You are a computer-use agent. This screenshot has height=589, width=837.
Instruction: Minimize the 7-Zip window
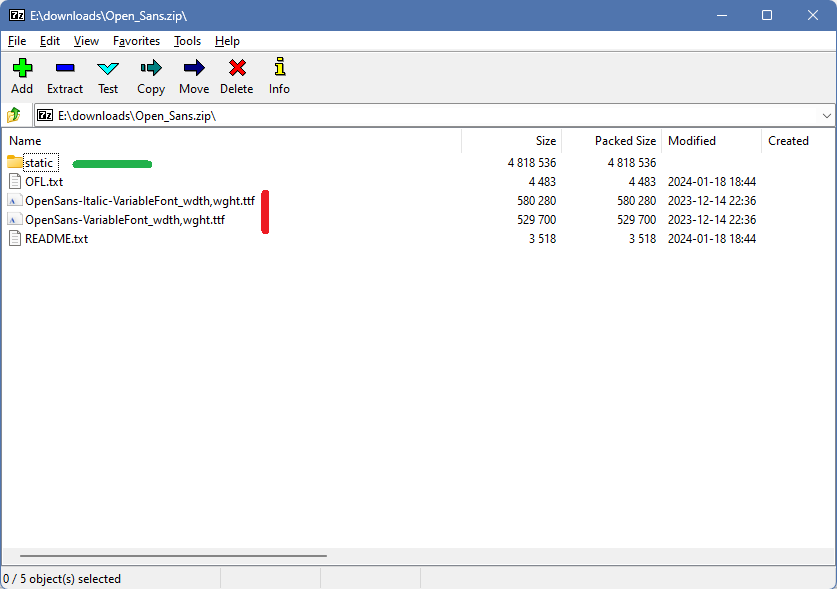point(722,15)
